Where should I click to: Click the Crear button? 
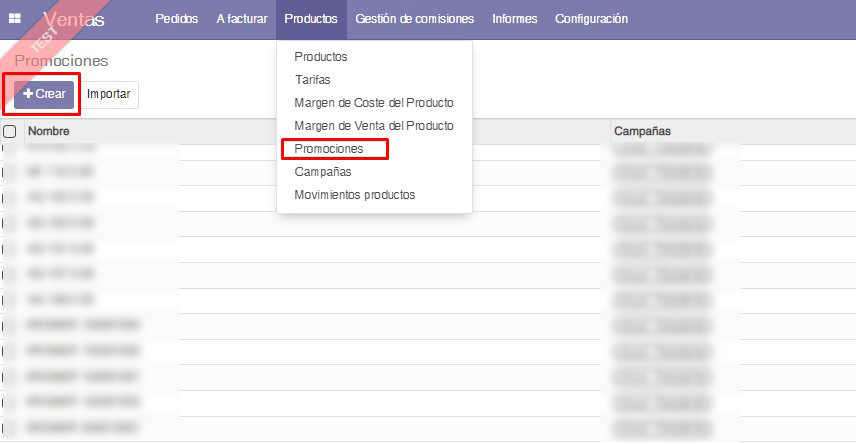(x=44, y=94)
